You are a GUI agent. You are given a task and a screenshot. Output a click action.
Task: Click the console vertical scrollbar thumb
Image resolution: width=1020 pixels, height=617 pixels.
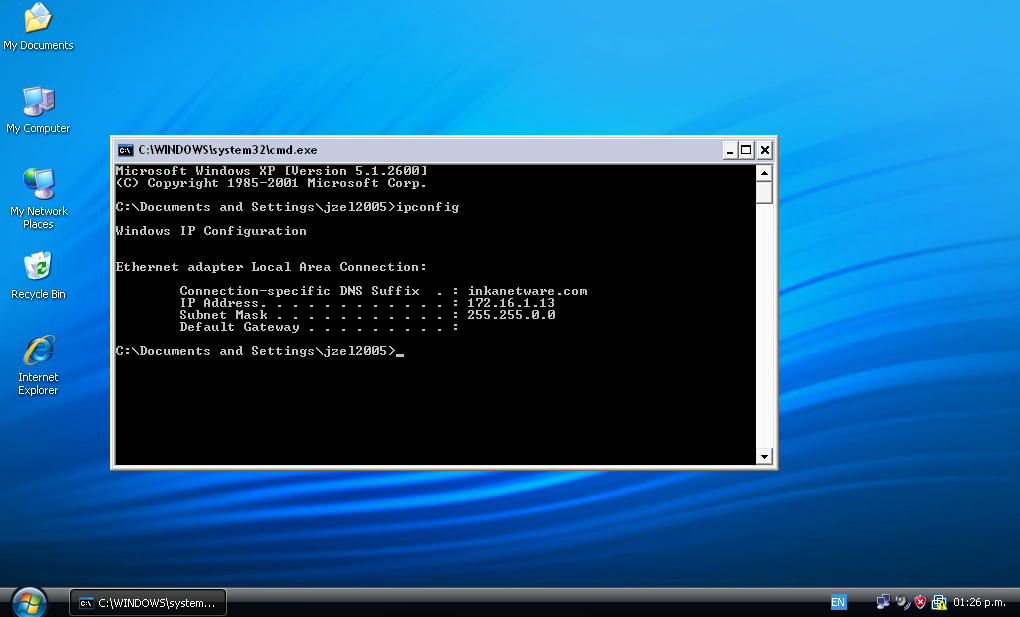coord(764,192)
